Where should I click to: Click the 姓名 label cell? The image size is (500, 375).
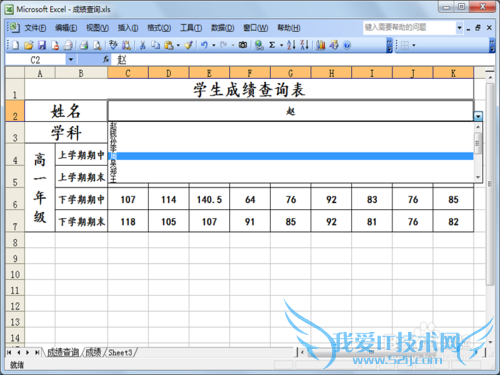click(x=66, y=111)
